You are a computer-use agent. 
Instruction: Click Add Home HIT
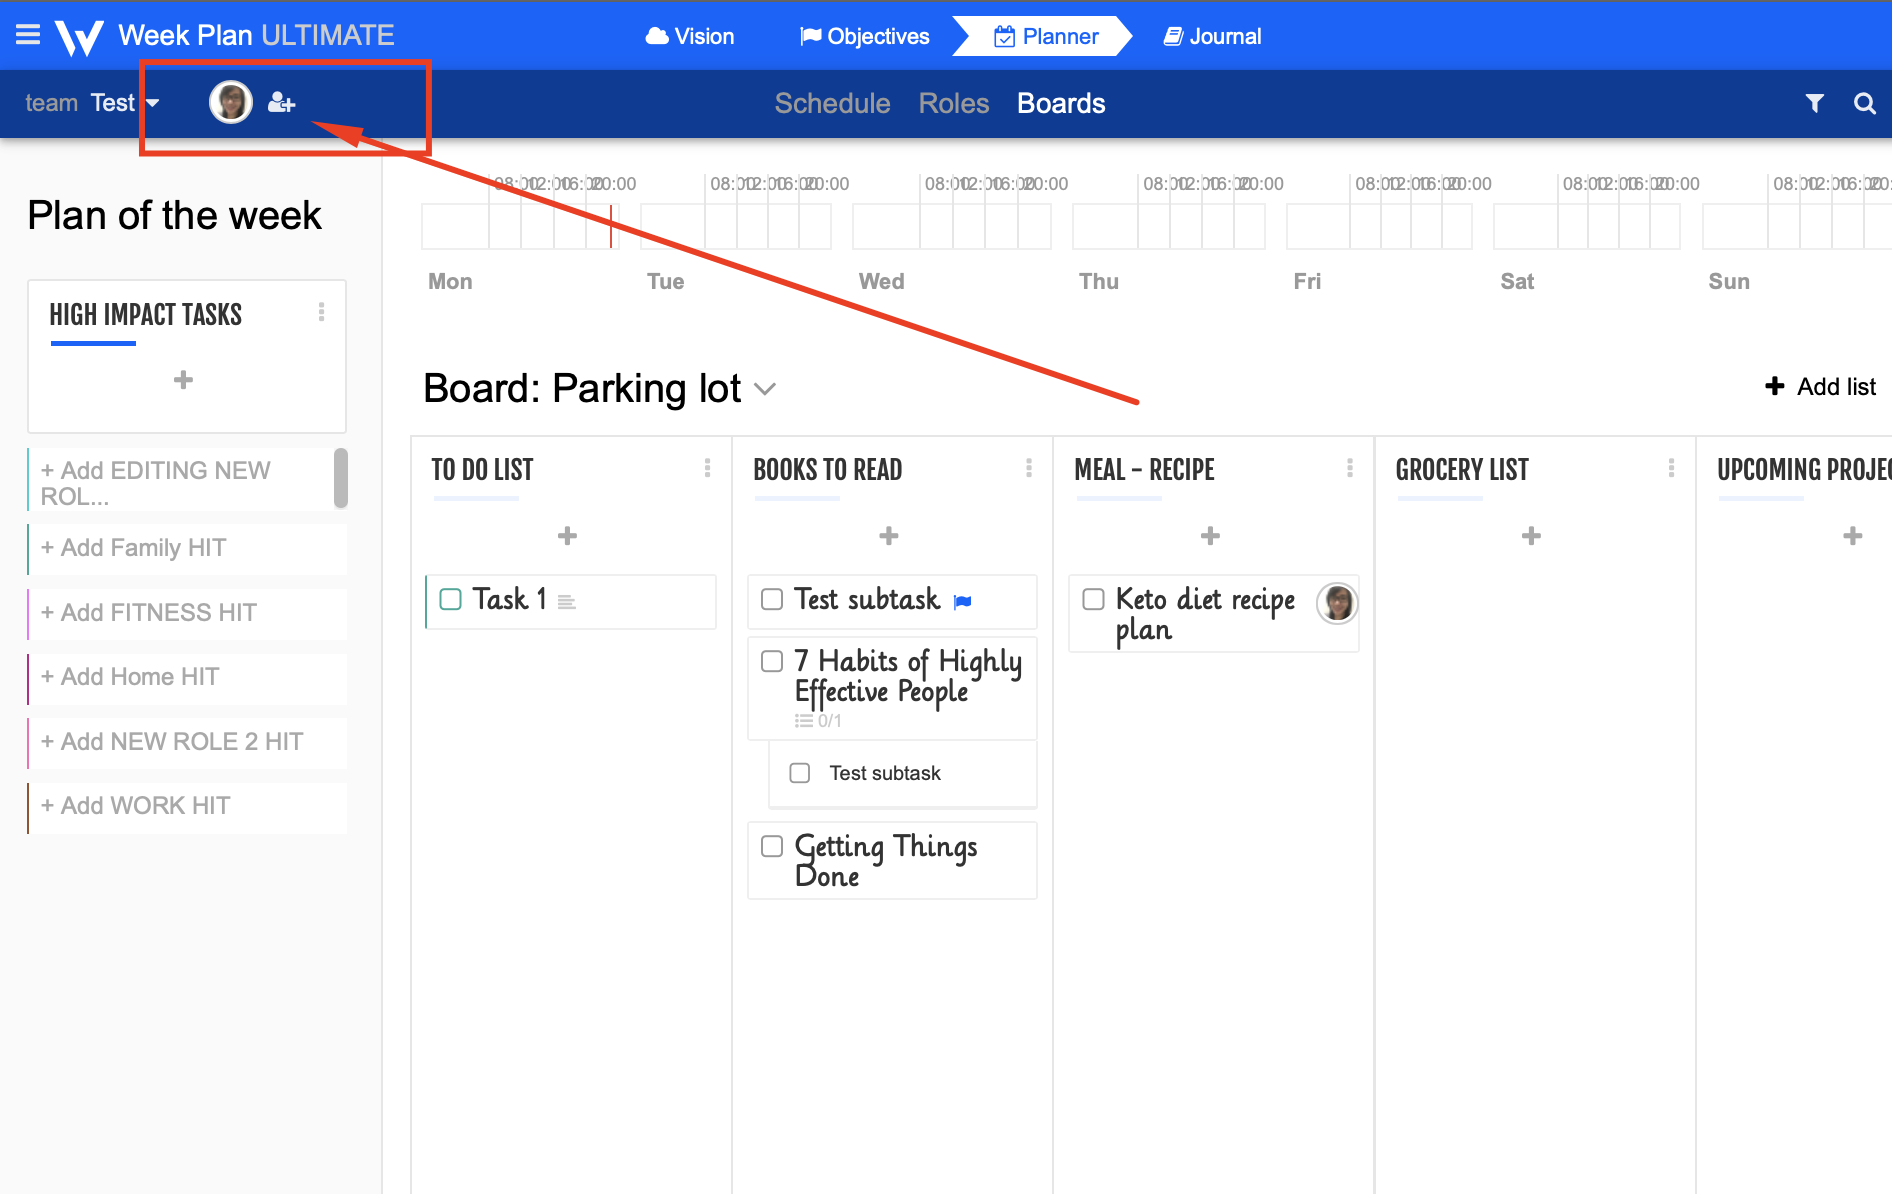(x=187, y=677)
